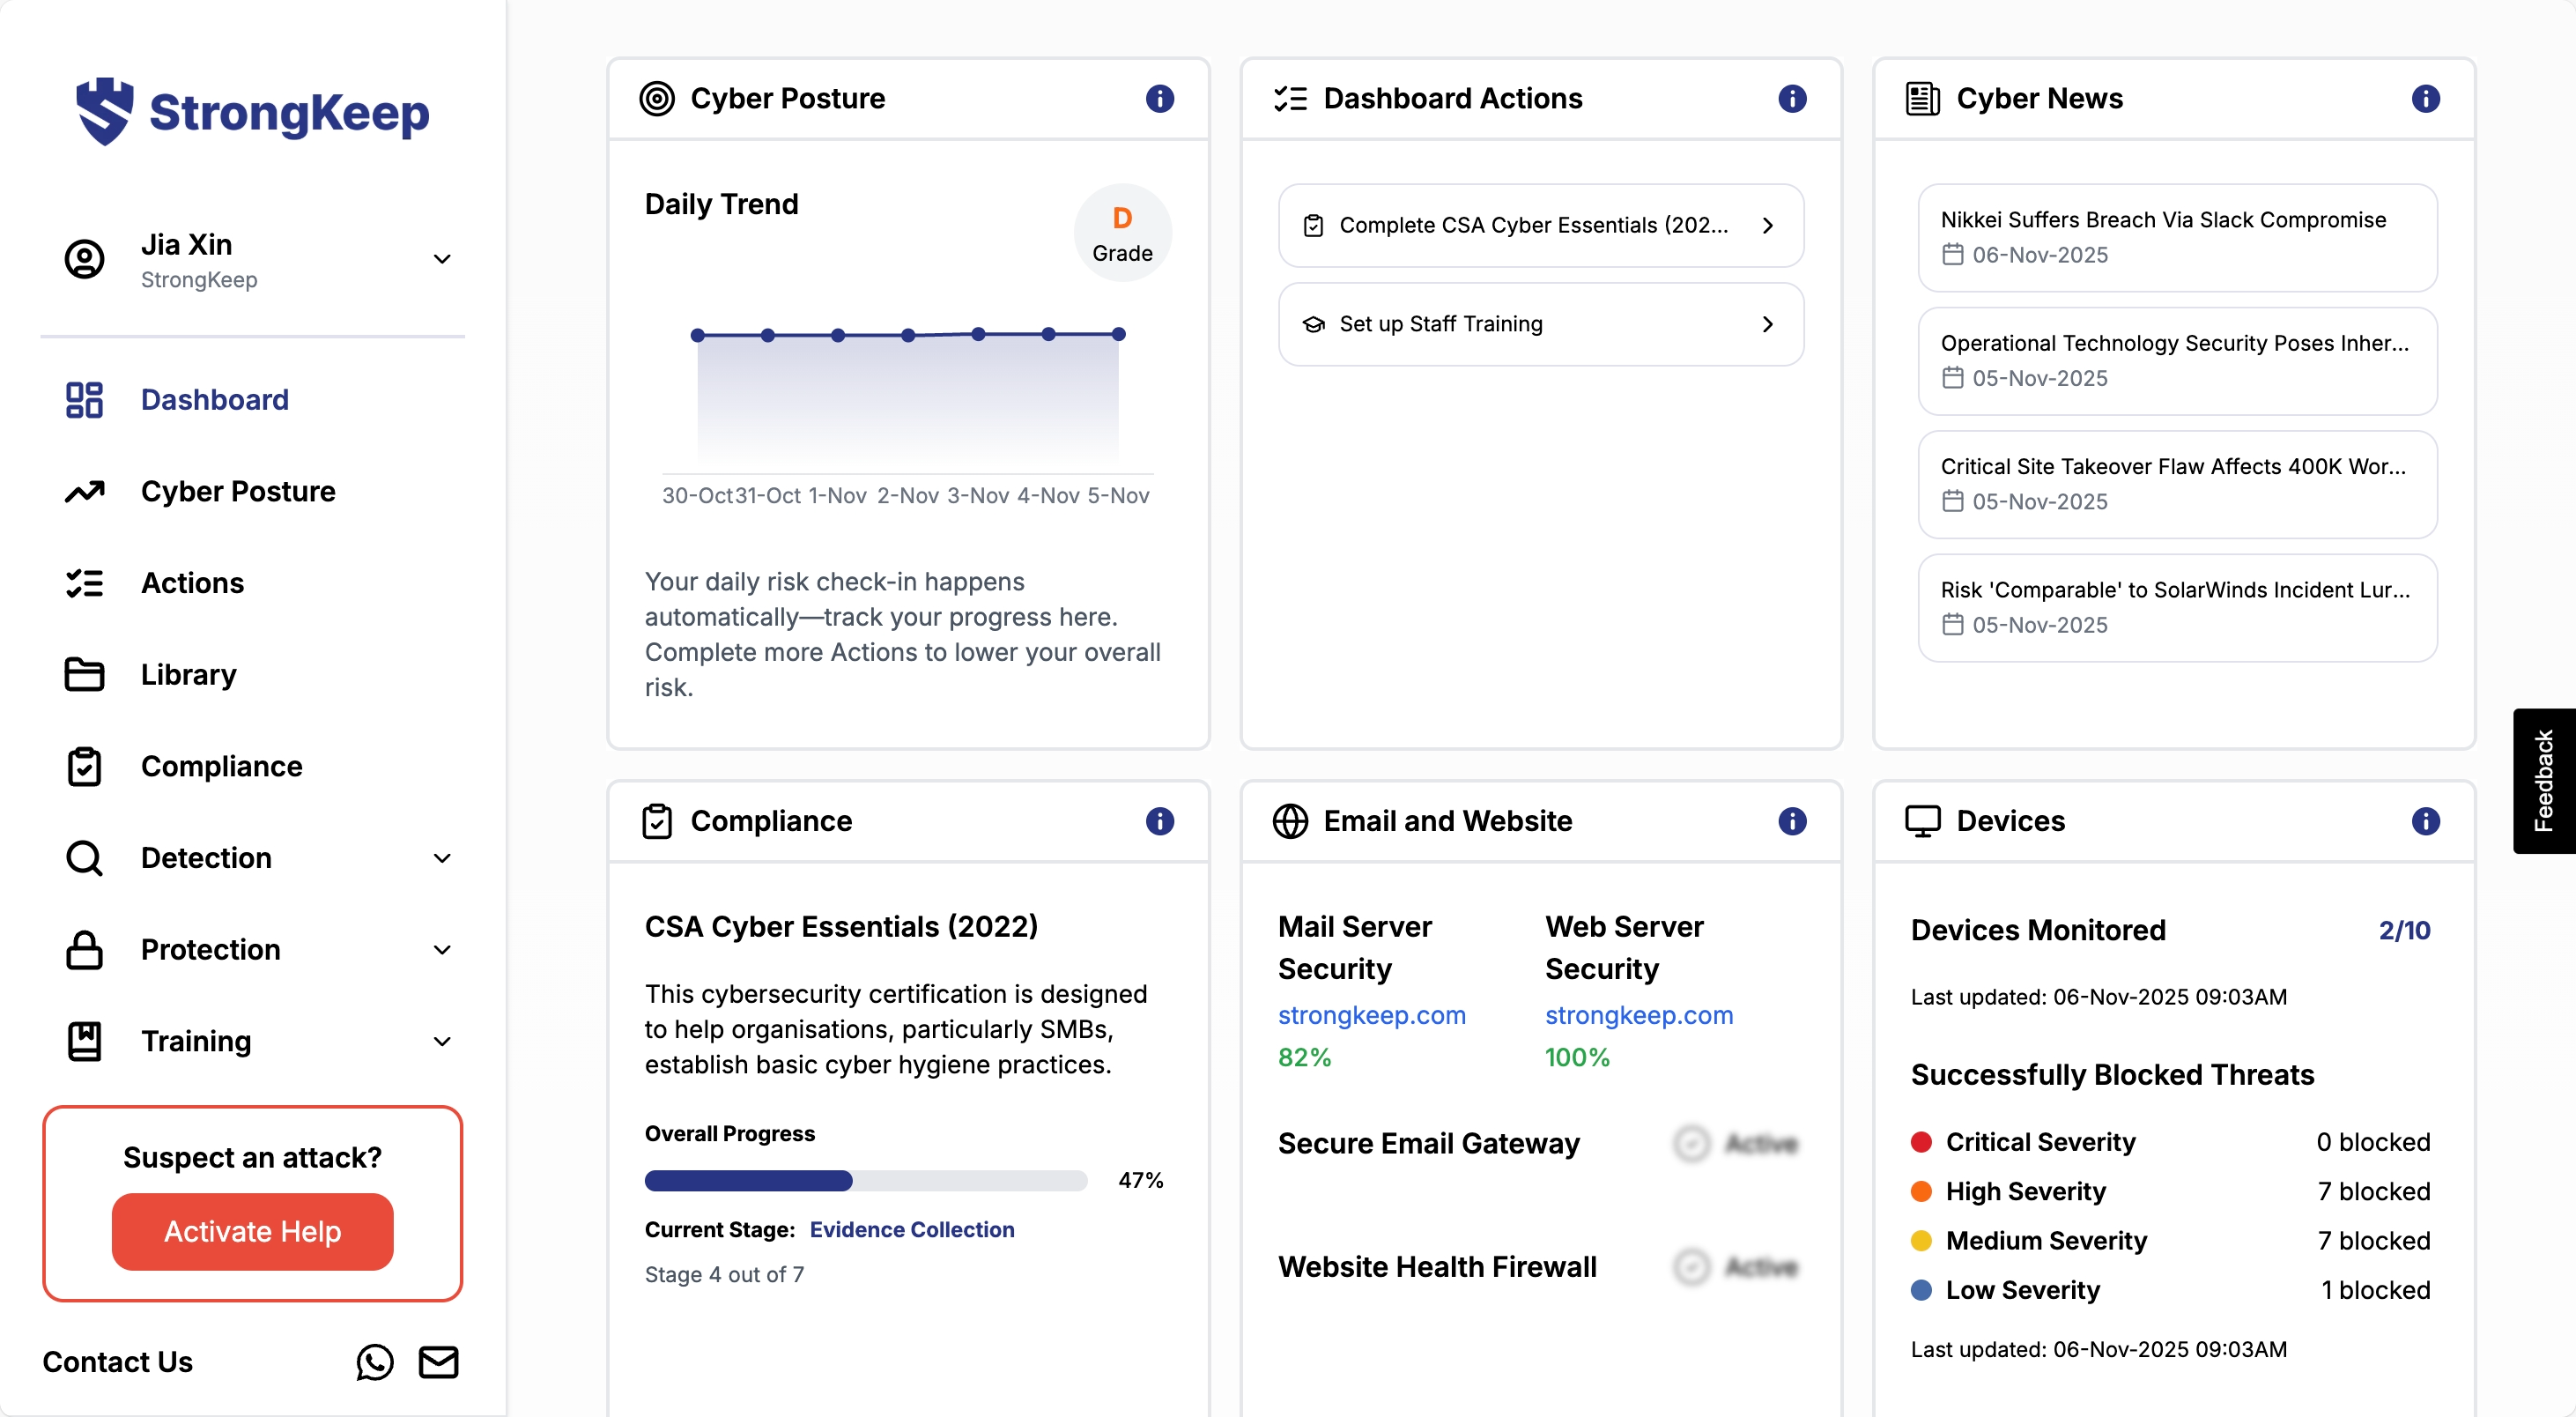This screenshot has height=1417, width=2576.
Task: Open the Evidence Collection stage link
Action: click(911, 1229)
